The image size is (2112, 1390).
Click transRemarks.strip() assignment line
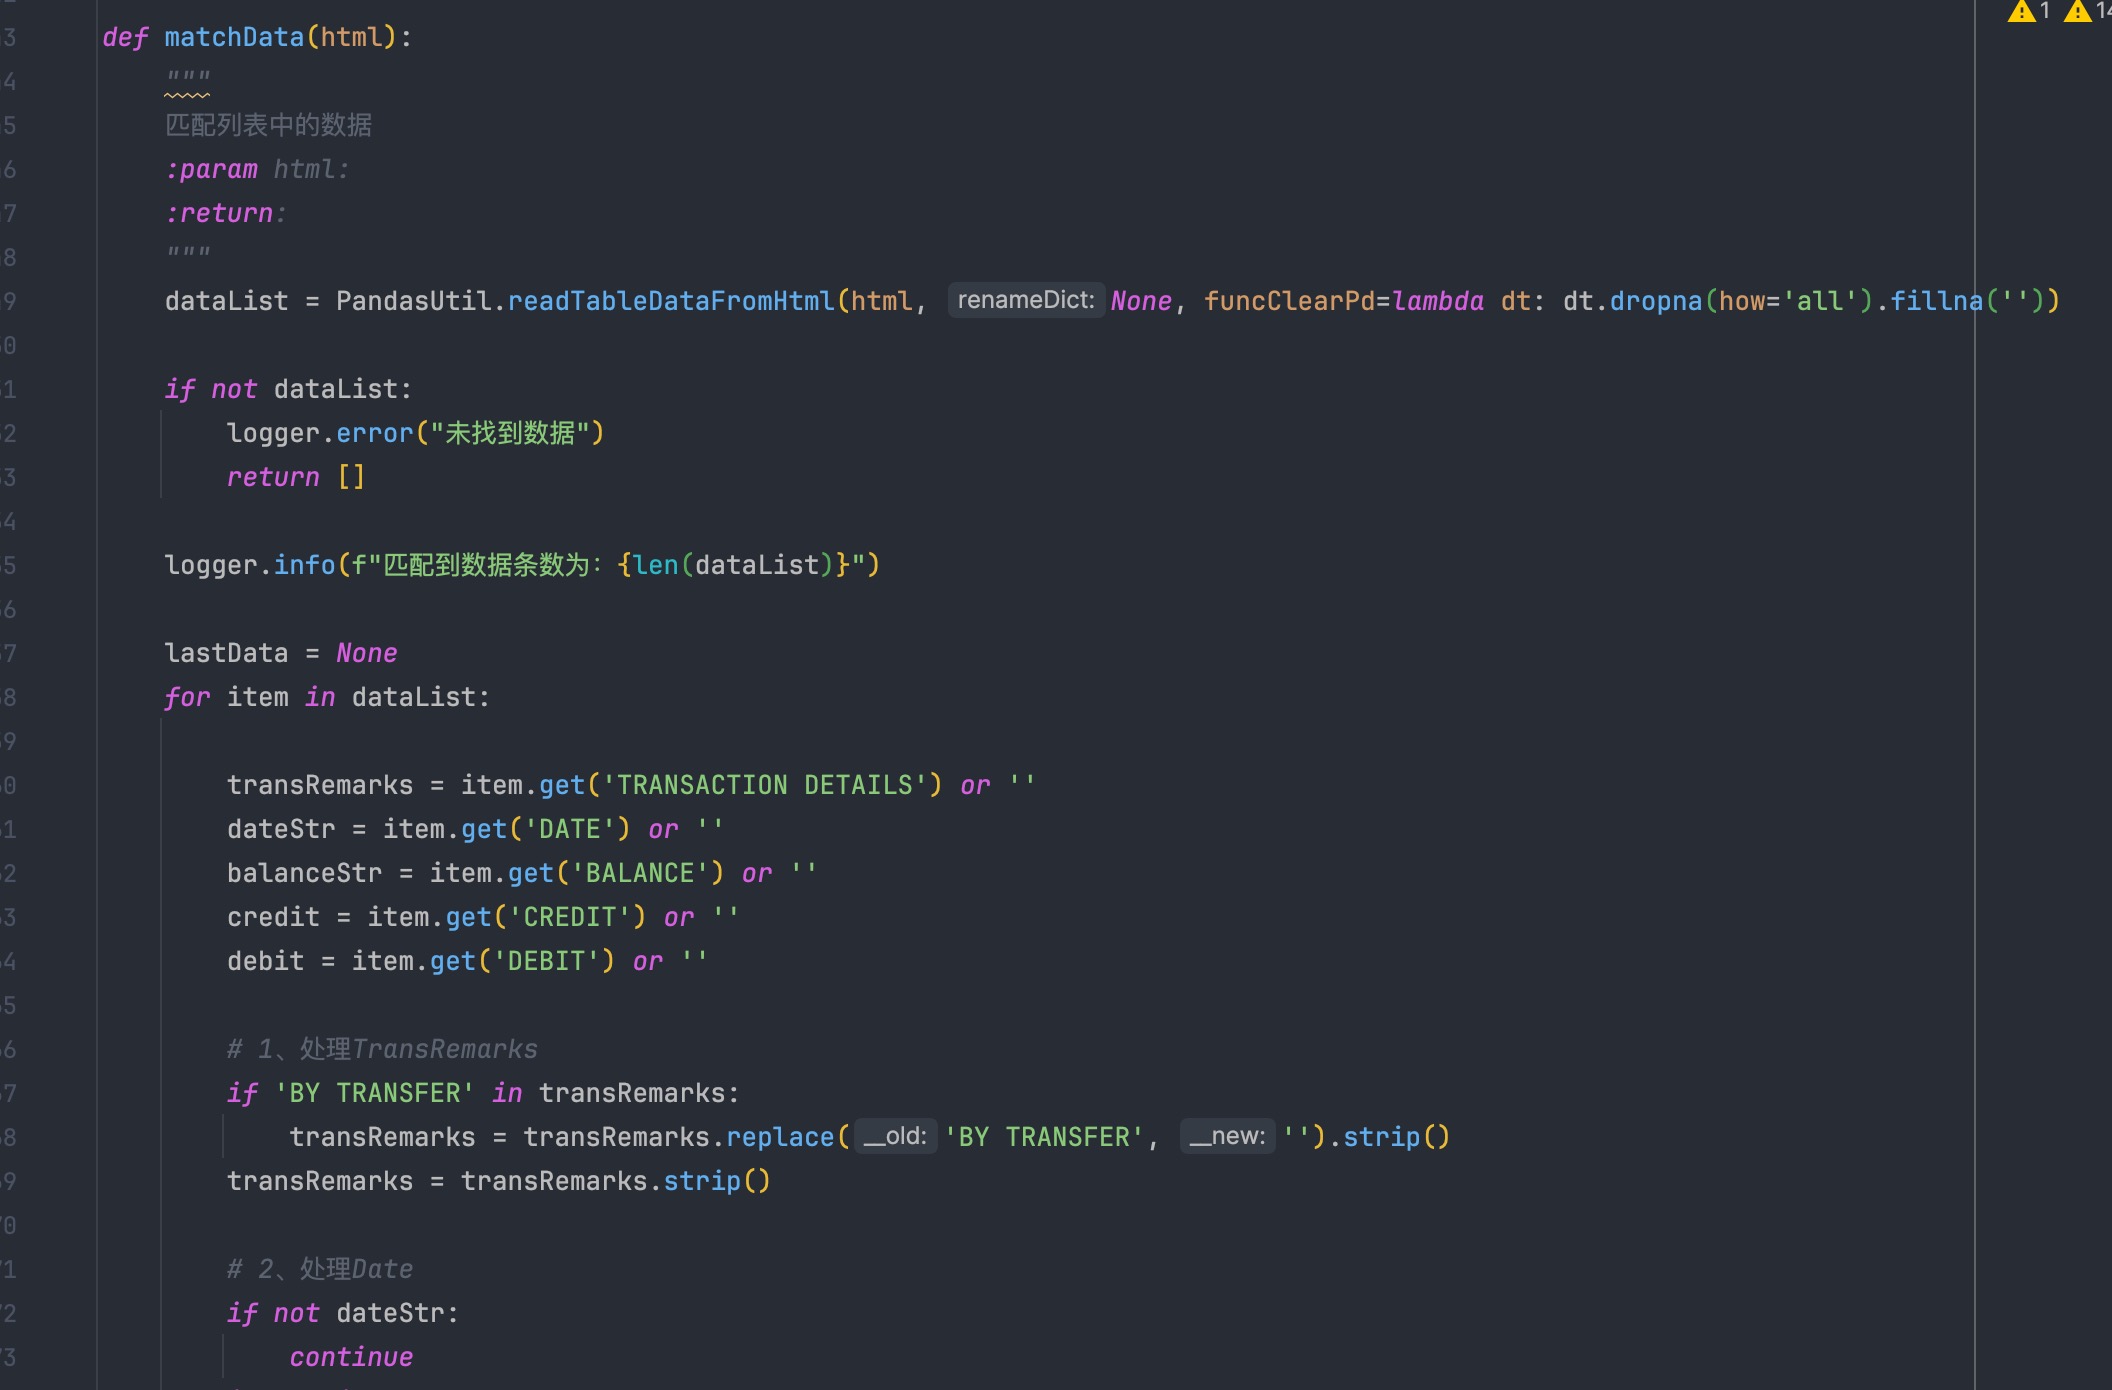[499, 1181]
